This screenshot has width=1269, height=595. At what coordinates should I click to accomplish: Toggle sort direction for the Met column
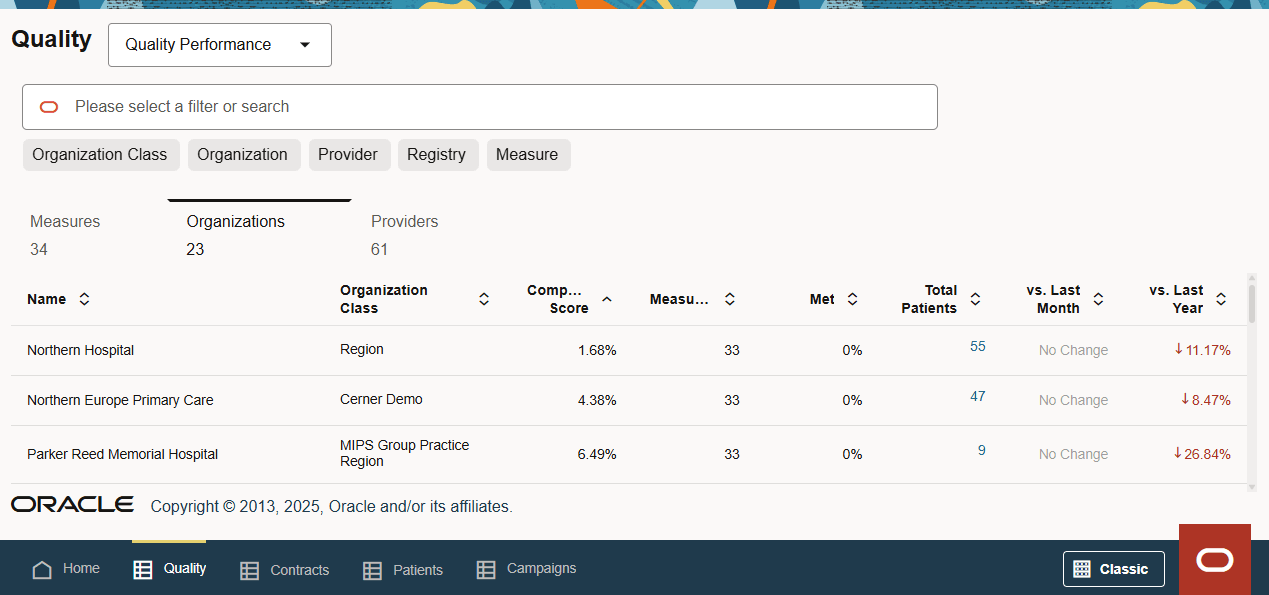click(x=852, y=298)
